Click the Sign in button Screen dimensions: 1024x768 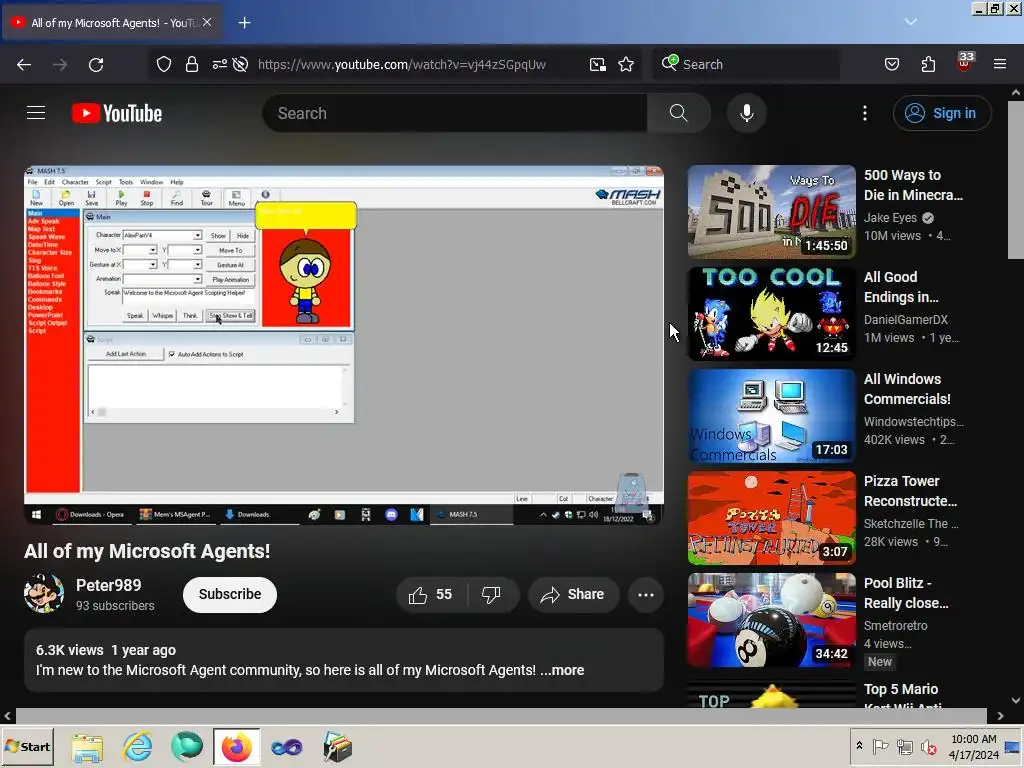(x=942, y=113)
